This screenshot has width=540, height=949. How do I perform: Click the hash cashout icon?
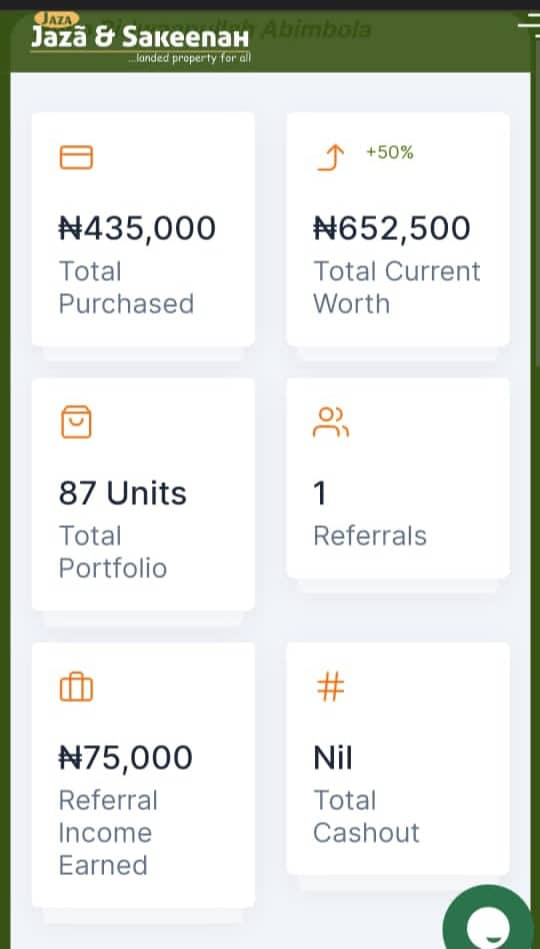(x=331, y=688)
